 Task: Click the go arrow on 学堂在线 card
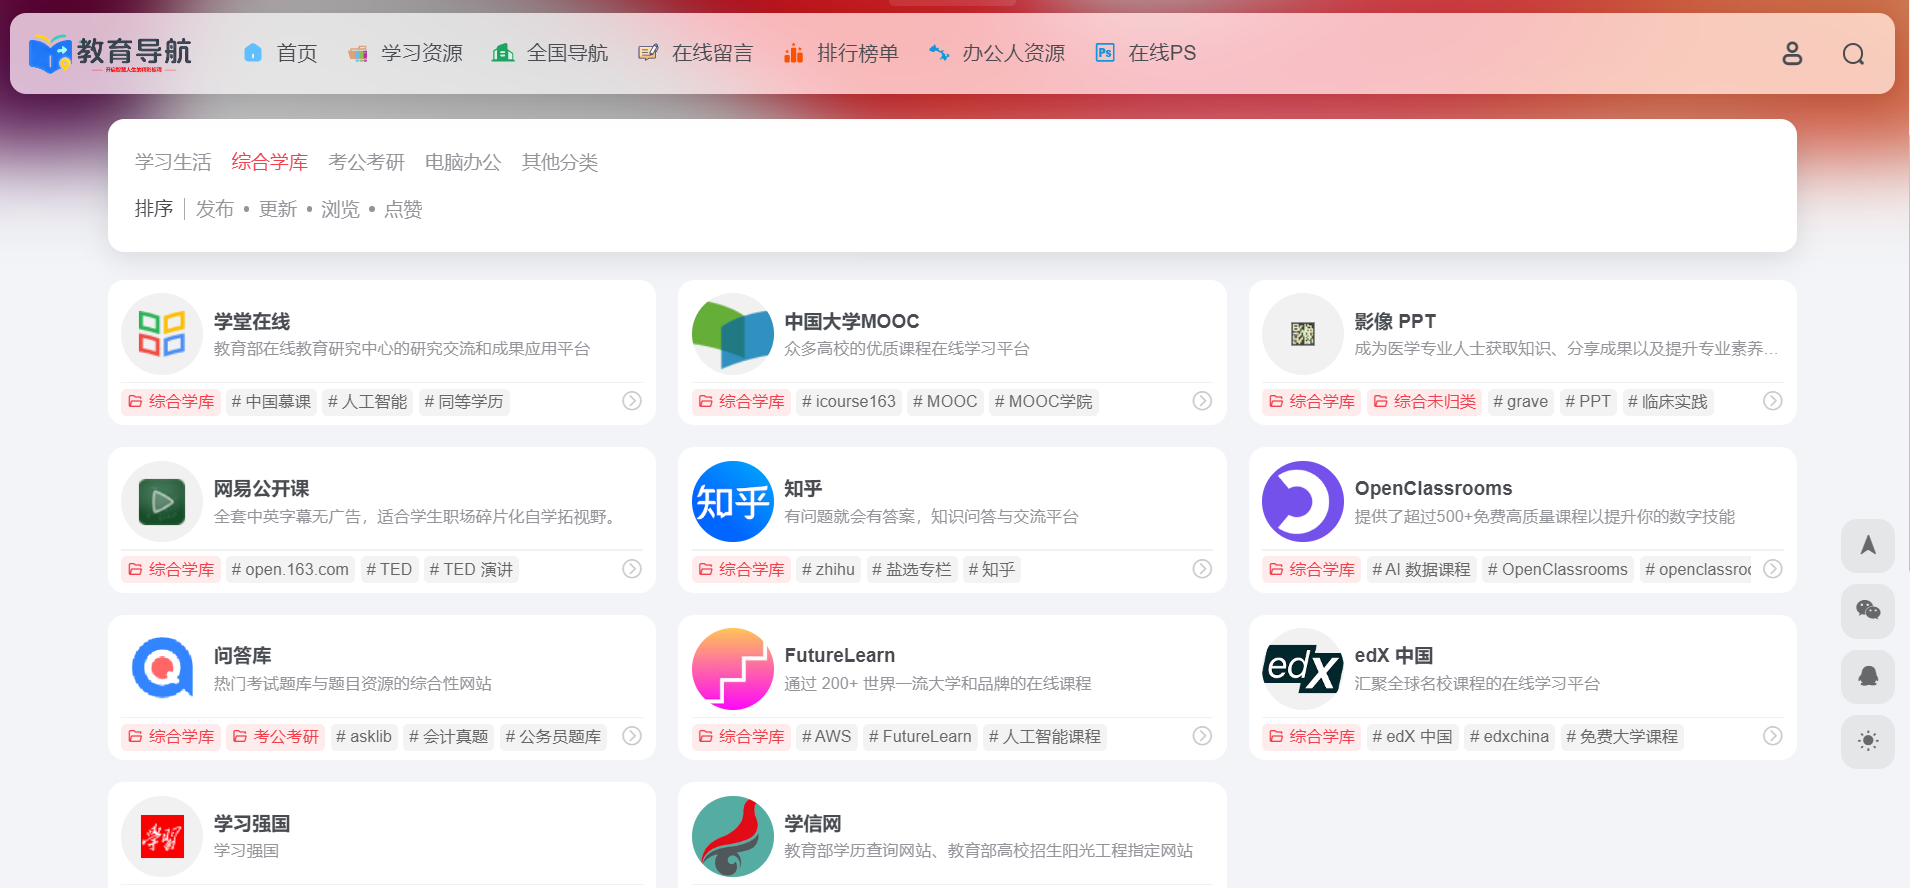[x=632, y=401]
